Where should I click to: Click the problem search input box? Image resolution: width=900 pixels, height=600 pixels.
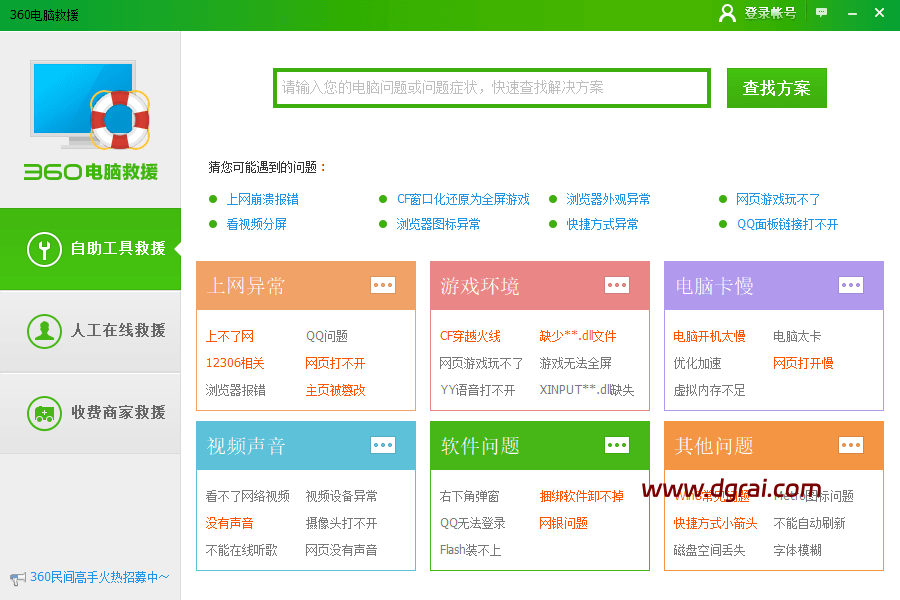[x=490, y=88]
